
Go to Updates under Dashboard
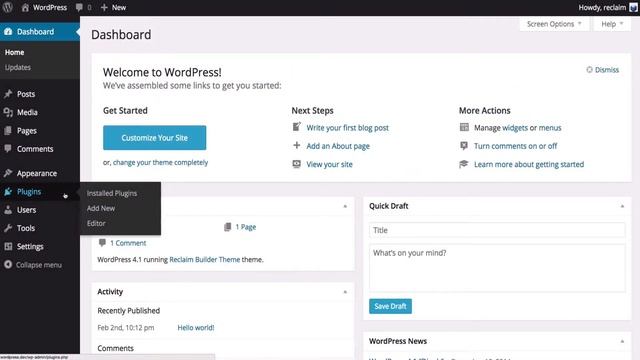coord(18,67)
